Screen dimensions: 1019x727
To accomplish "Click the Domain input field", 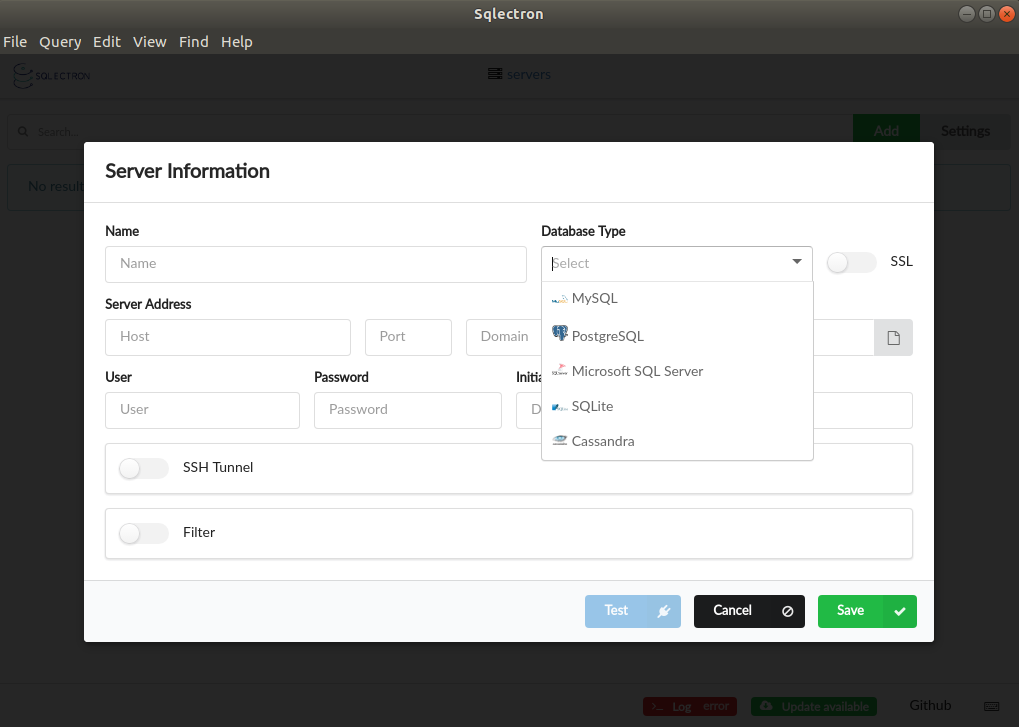I will [x=504, y=337].
